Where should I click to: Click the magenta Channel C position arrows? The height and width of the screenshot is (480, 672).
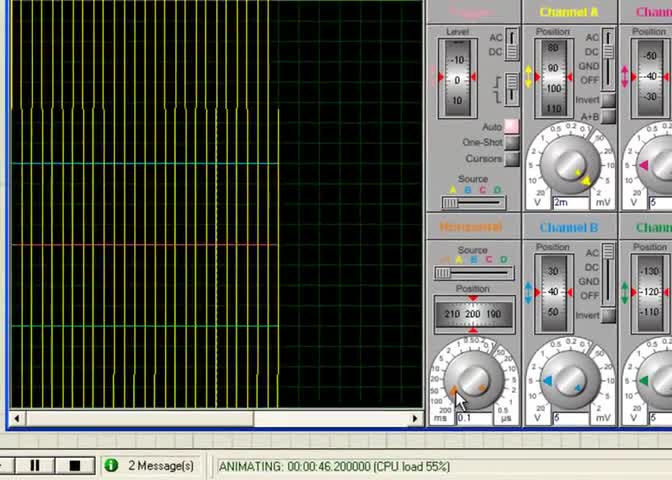coord(624,77)
